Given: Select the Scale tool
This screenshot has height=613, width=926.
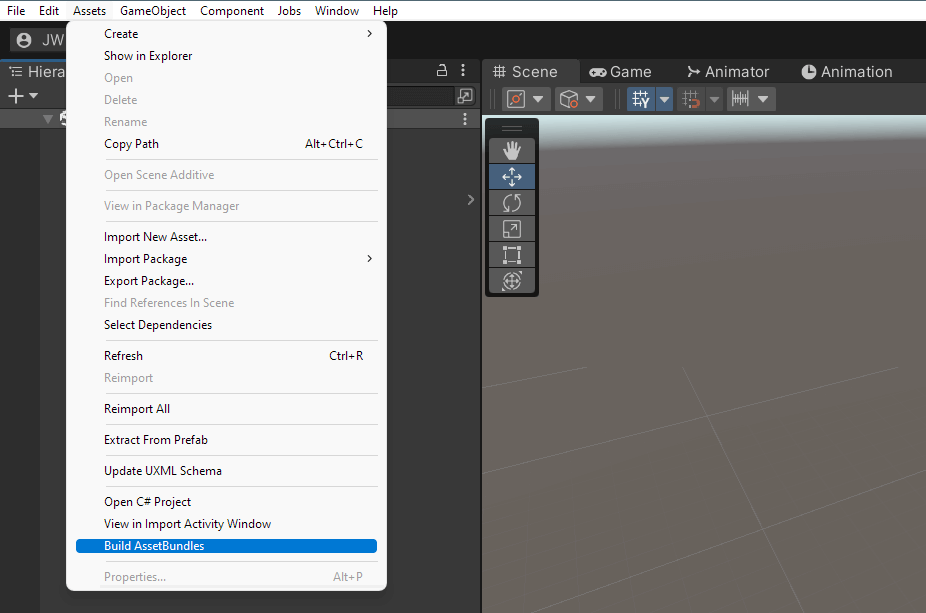Looking at the screenshot, I should [511, 229].
